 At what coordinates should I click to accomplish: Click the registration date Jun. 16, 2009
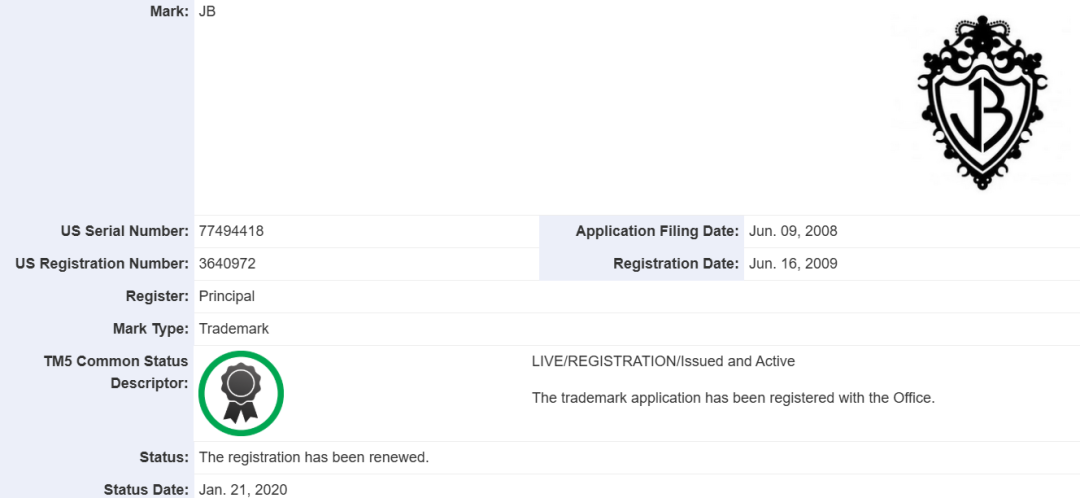[792, 264]
